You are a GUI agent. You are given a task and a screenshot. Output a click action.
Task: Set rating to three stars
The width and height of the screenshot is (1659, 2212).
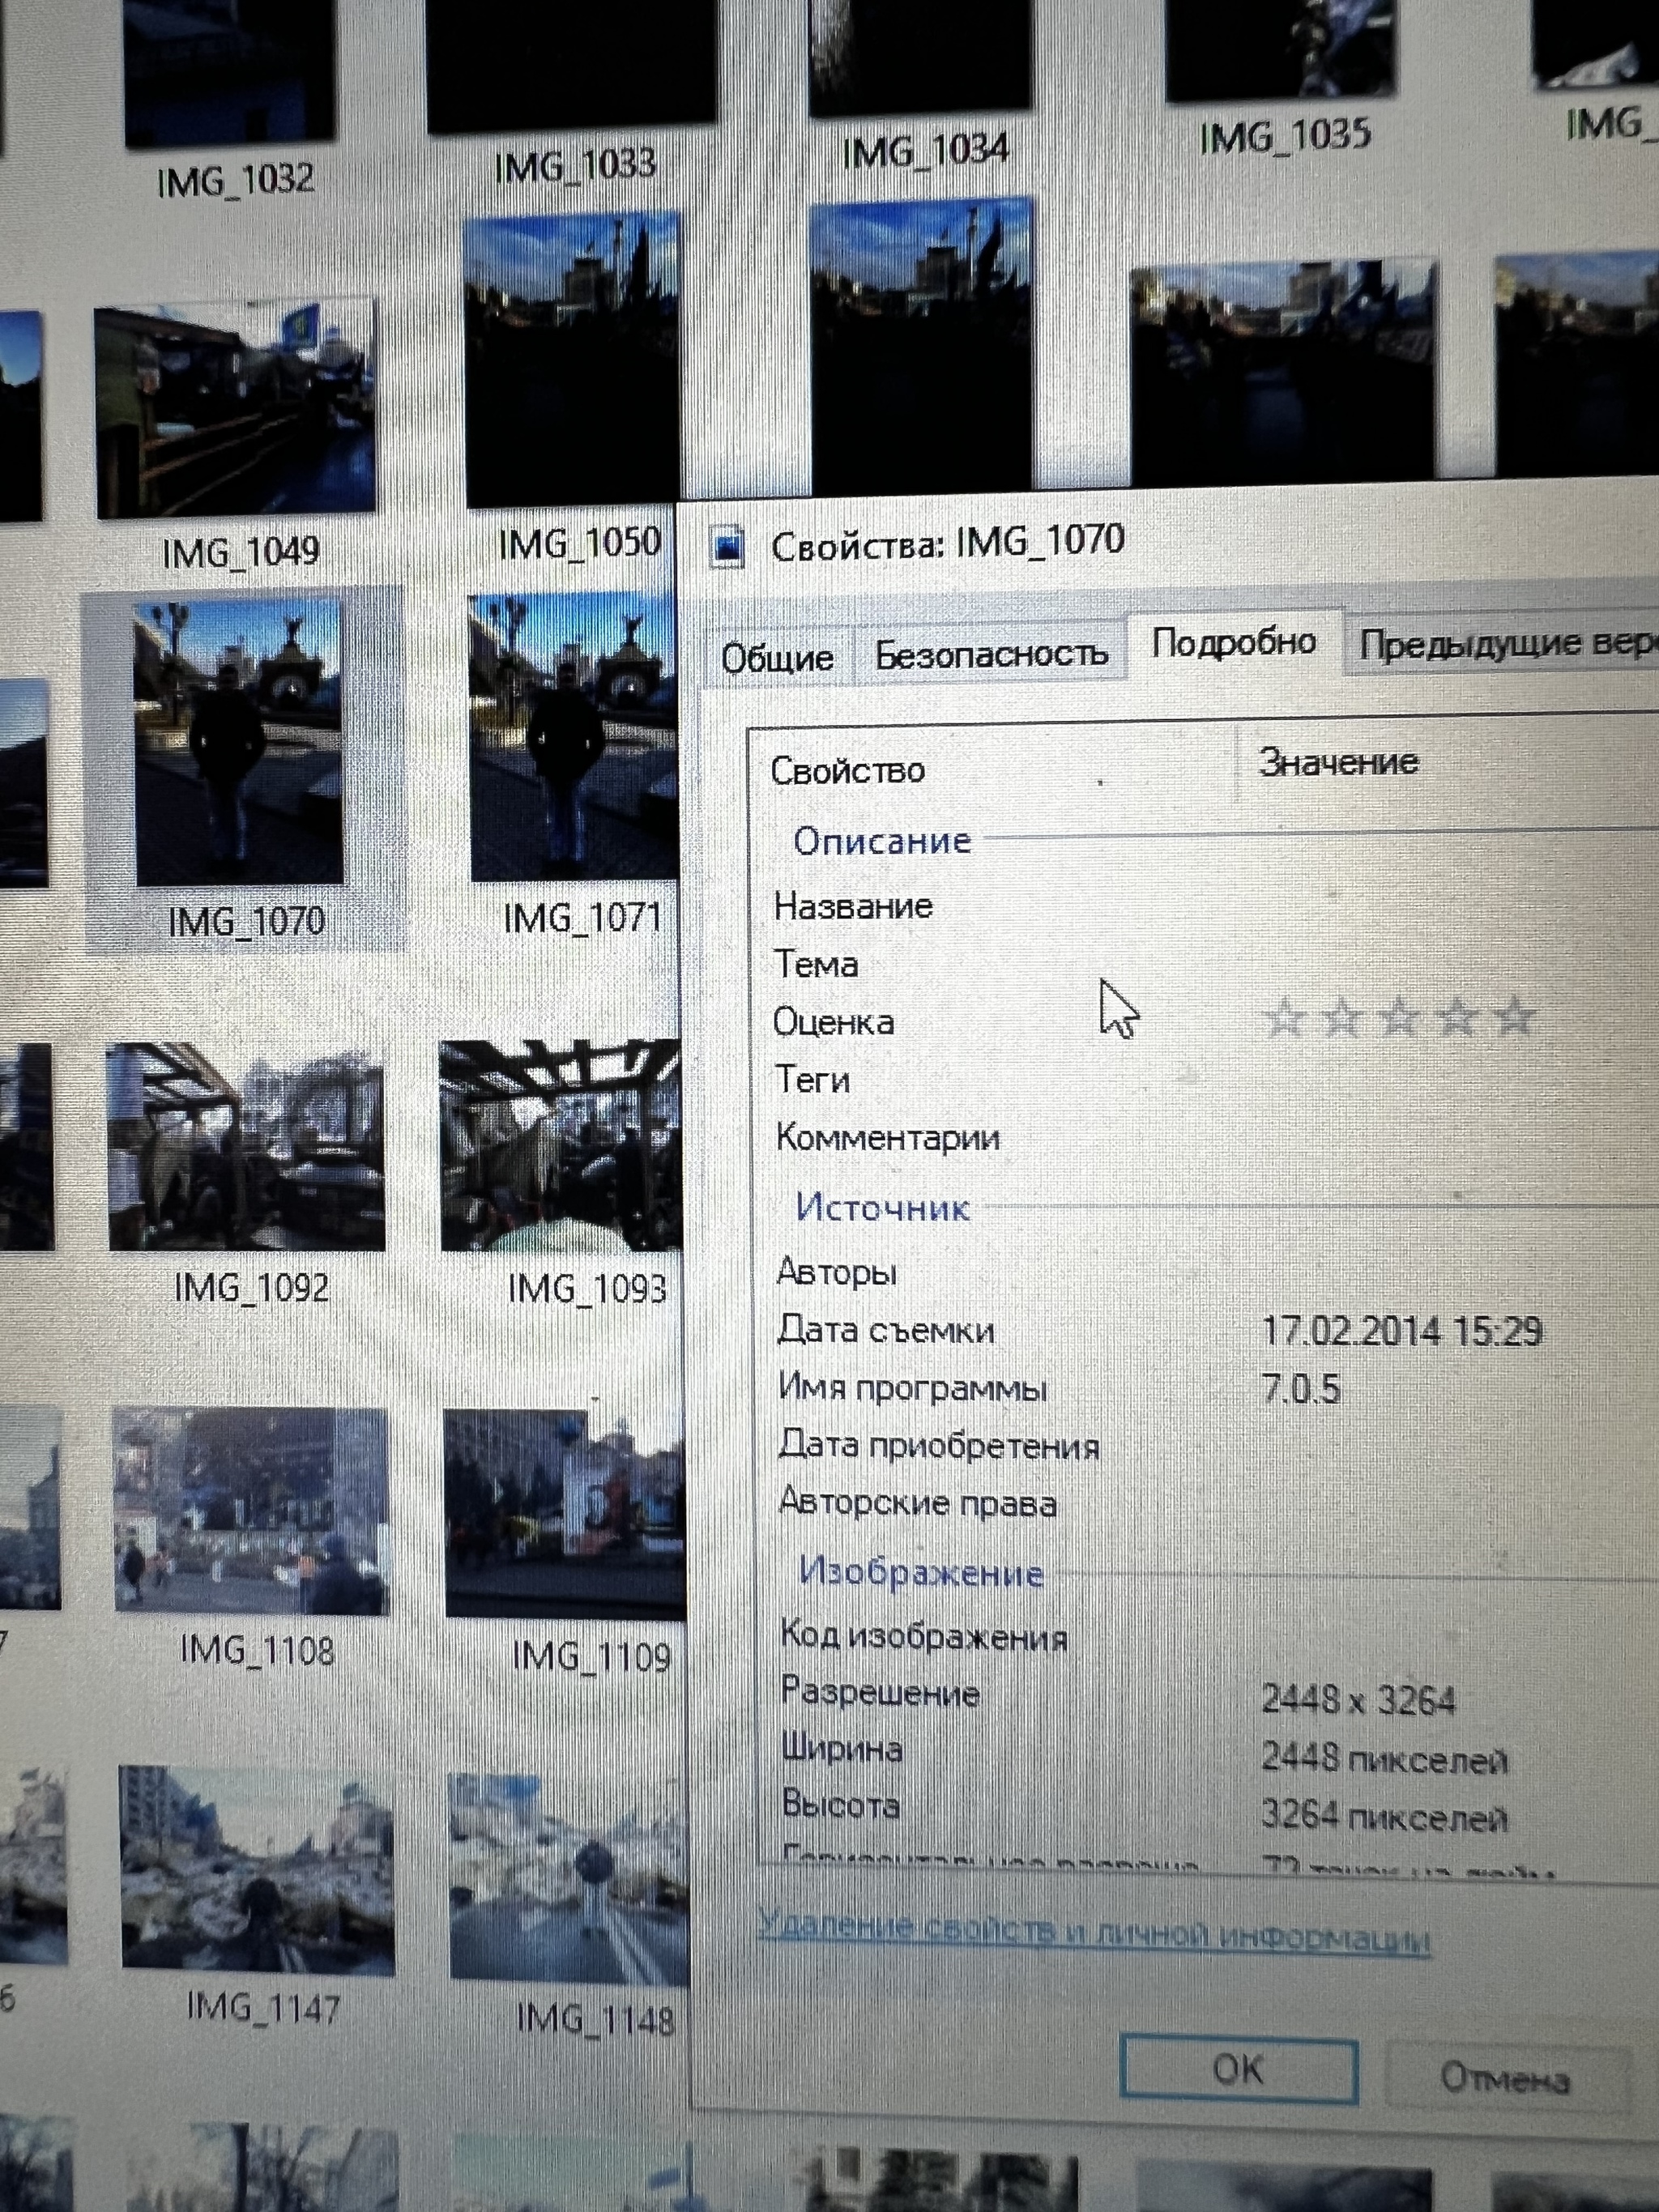click(x=1400, y=1018)
